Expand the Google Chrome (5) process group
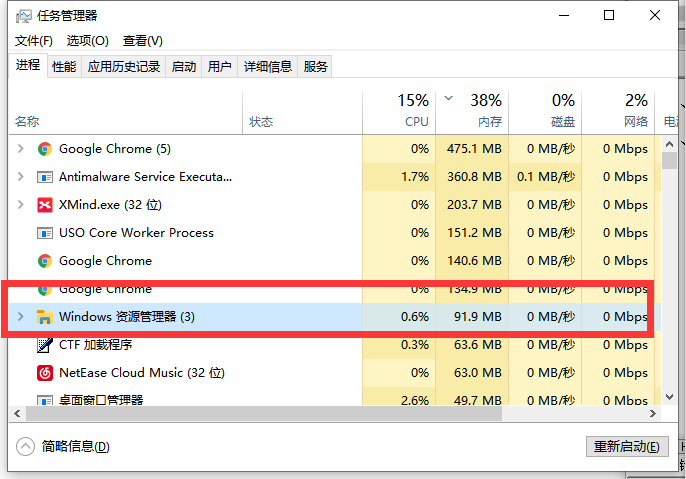Viewport: 686px width, 479px height. coord(20,149)
